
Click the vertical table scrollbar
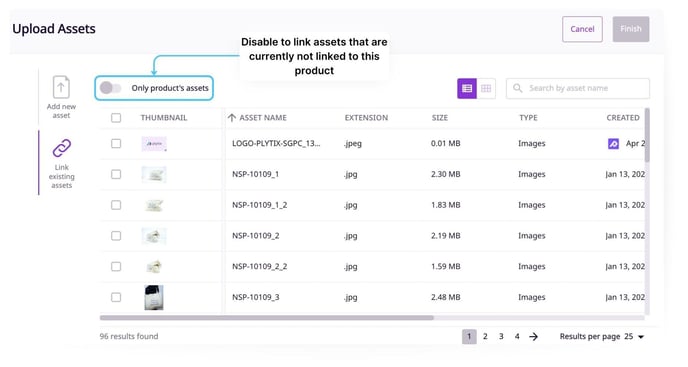[647, 135]
